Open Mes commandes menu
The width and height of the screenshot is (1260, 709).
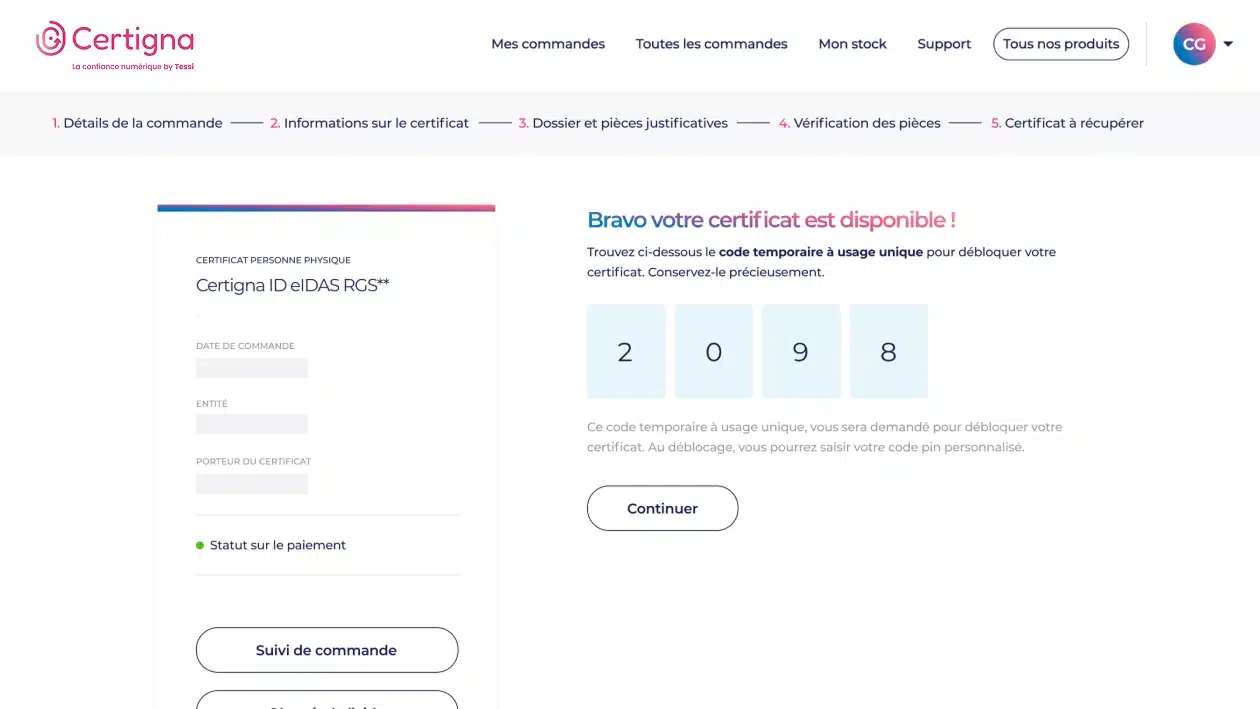pyautogui.click(x=548, y=44)
